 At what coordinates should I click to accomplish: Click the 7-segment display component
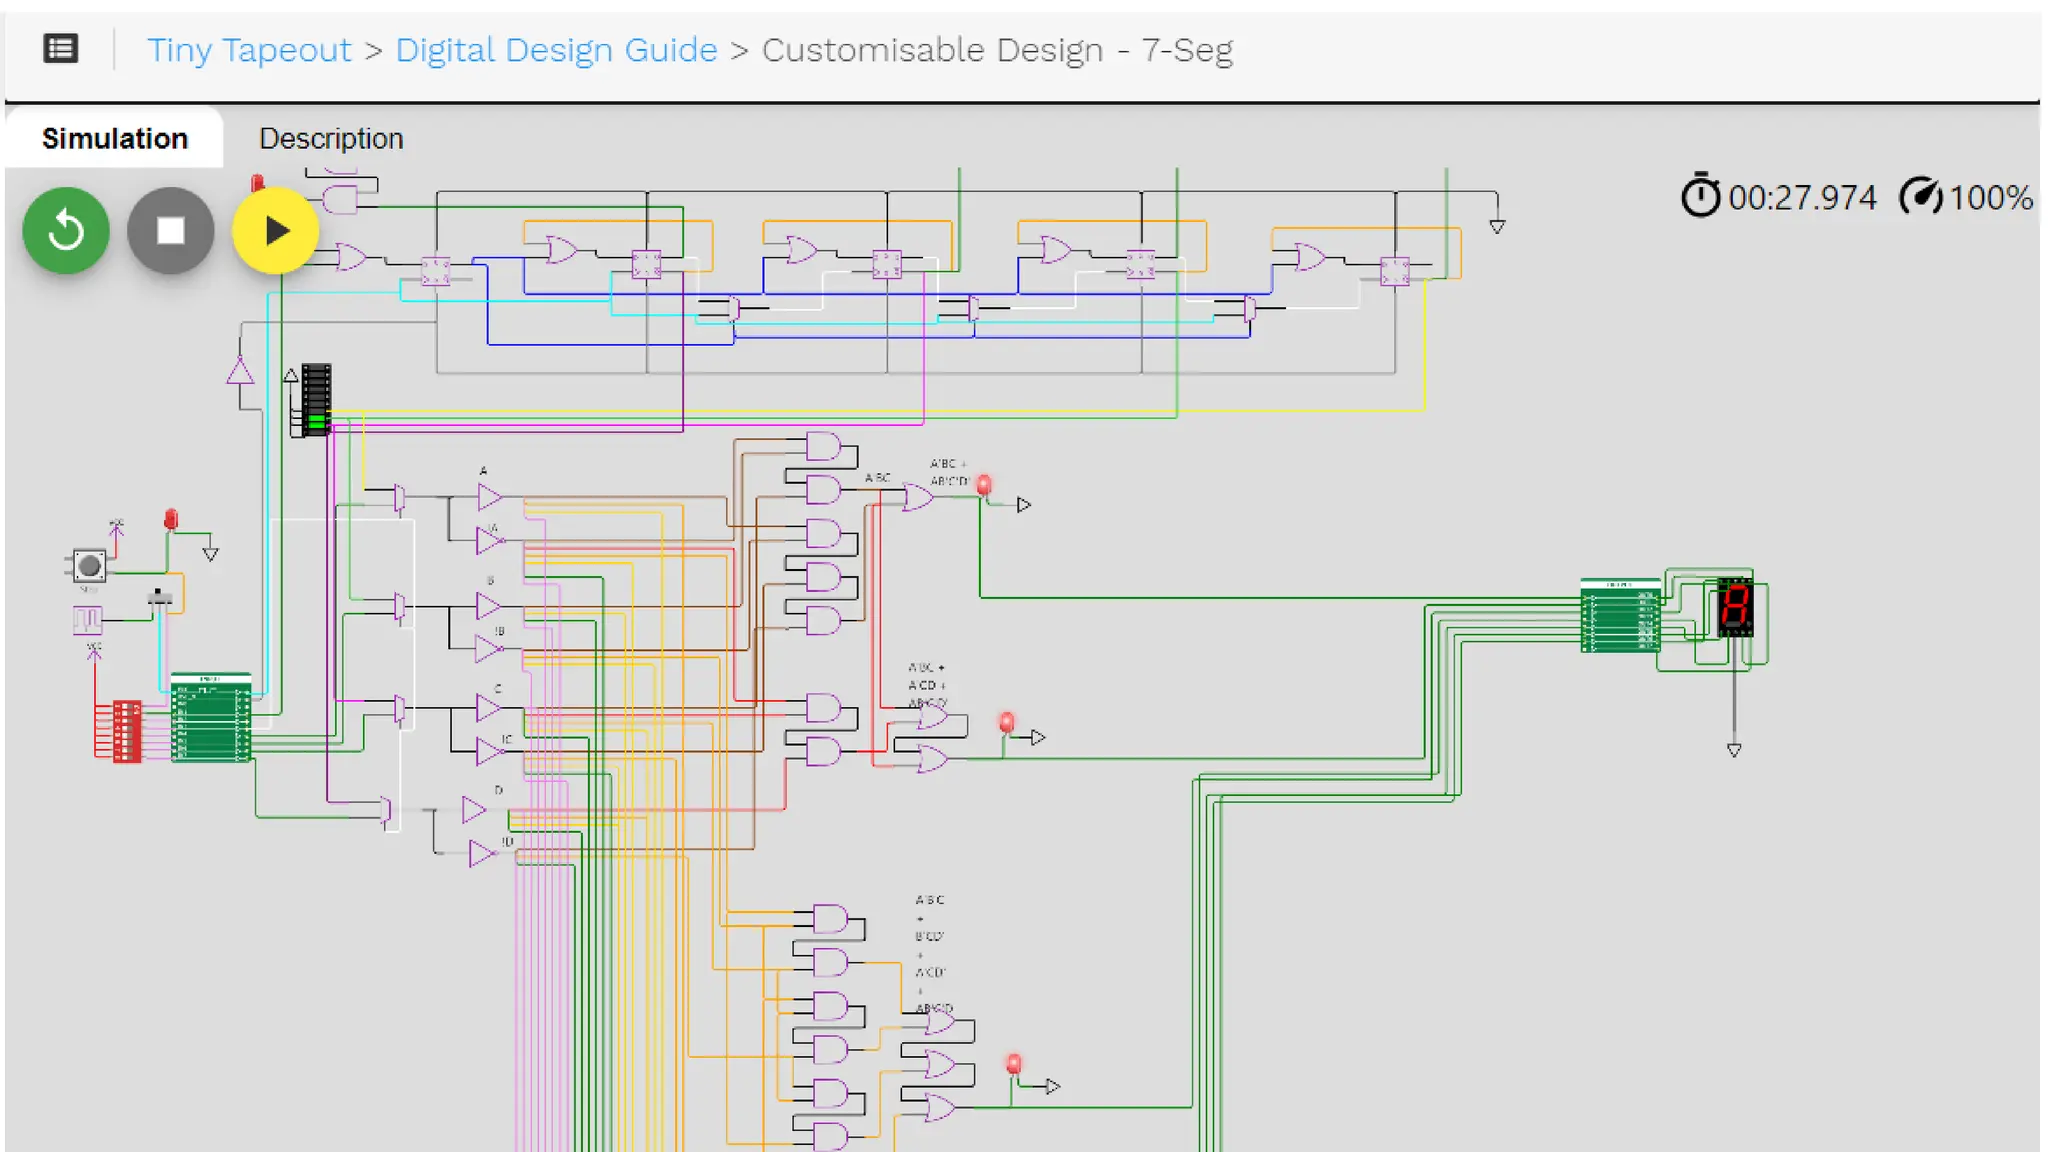coord(1735,607)
